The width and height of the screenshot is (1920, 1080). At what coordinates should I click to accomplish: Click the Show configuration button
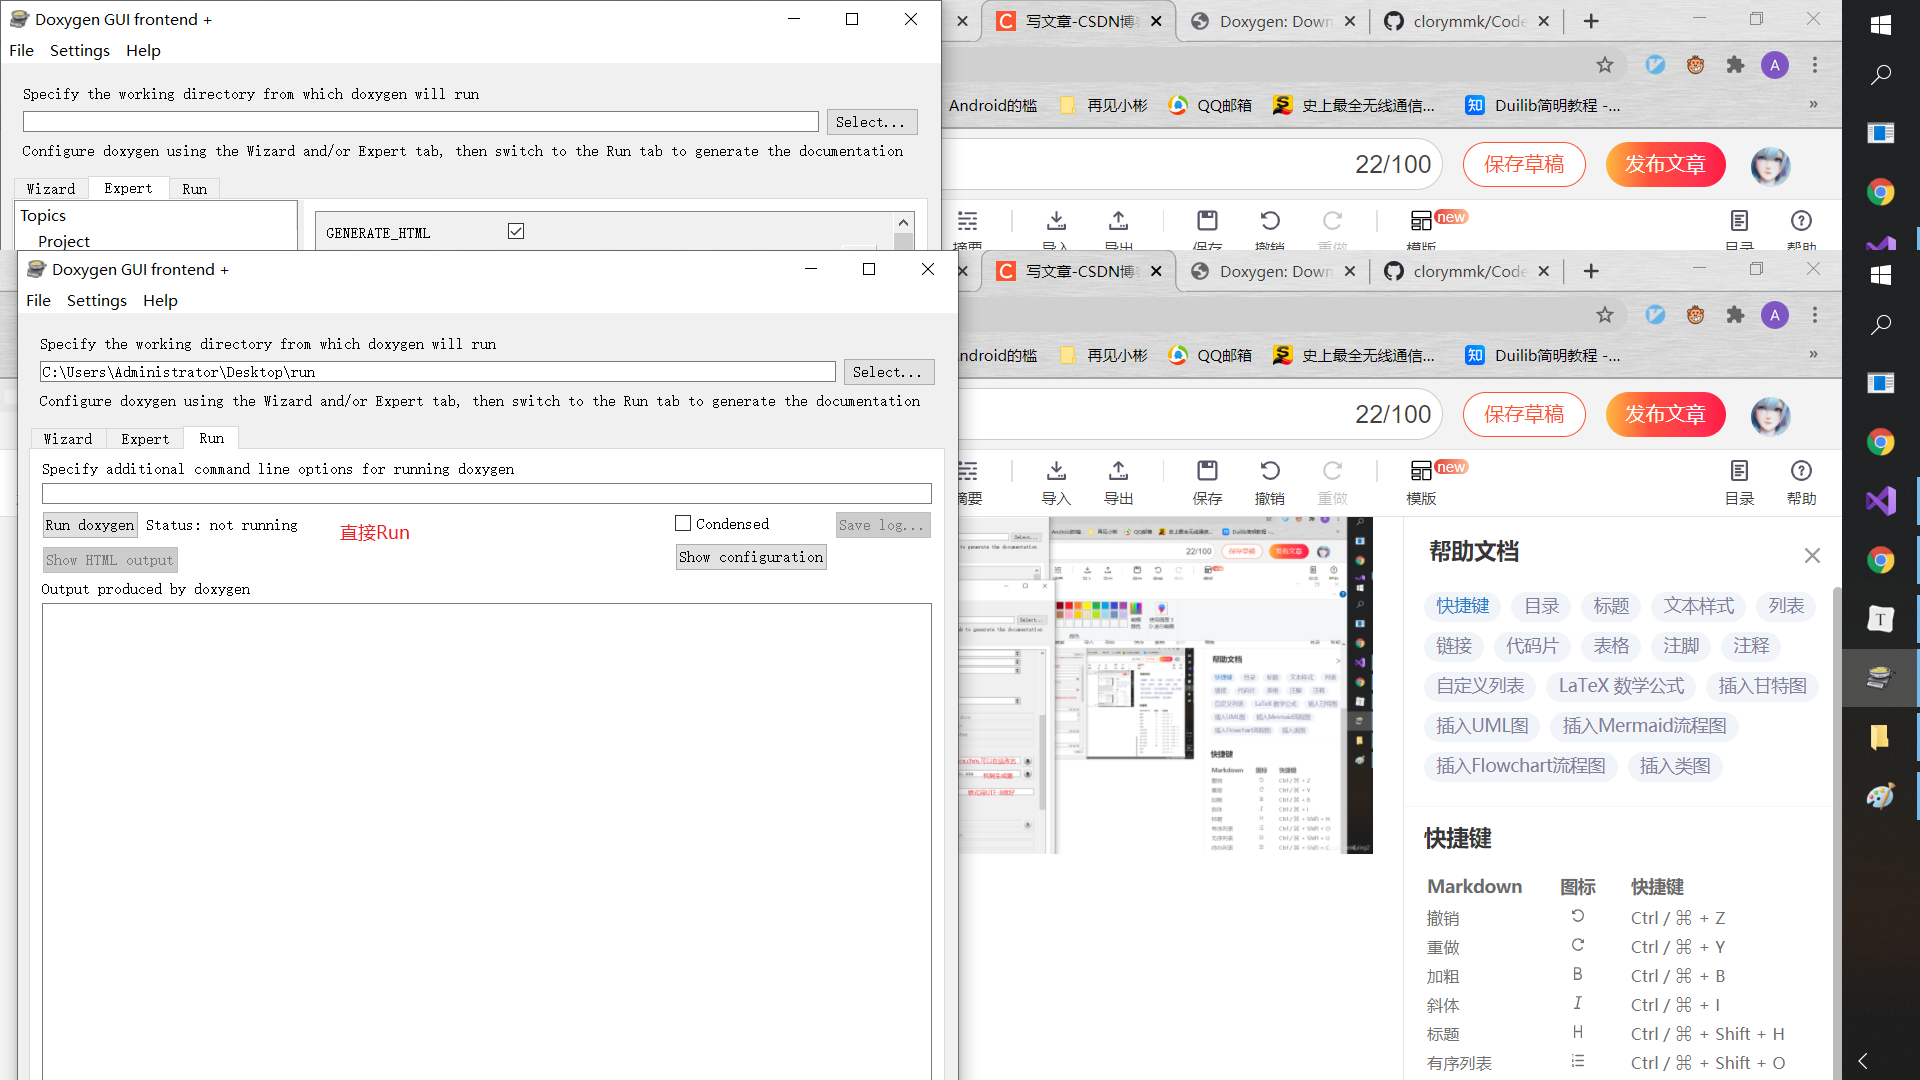[x=751, y=557]
